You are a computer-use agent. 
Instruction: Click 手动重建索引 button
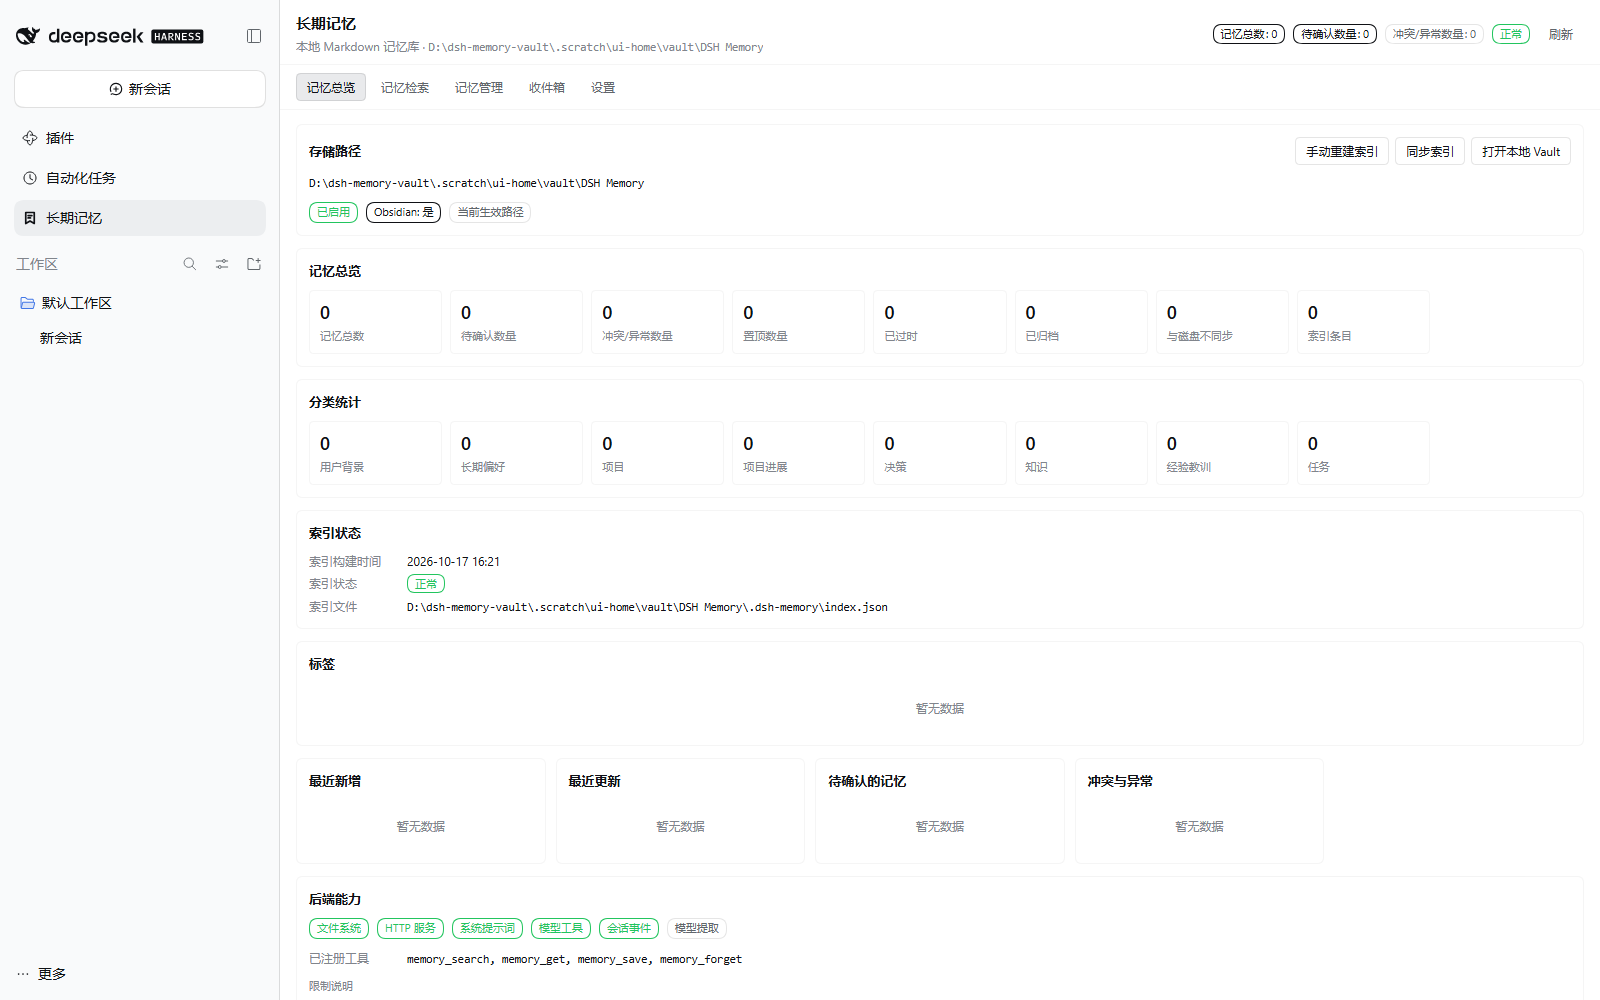point(1342,151)
